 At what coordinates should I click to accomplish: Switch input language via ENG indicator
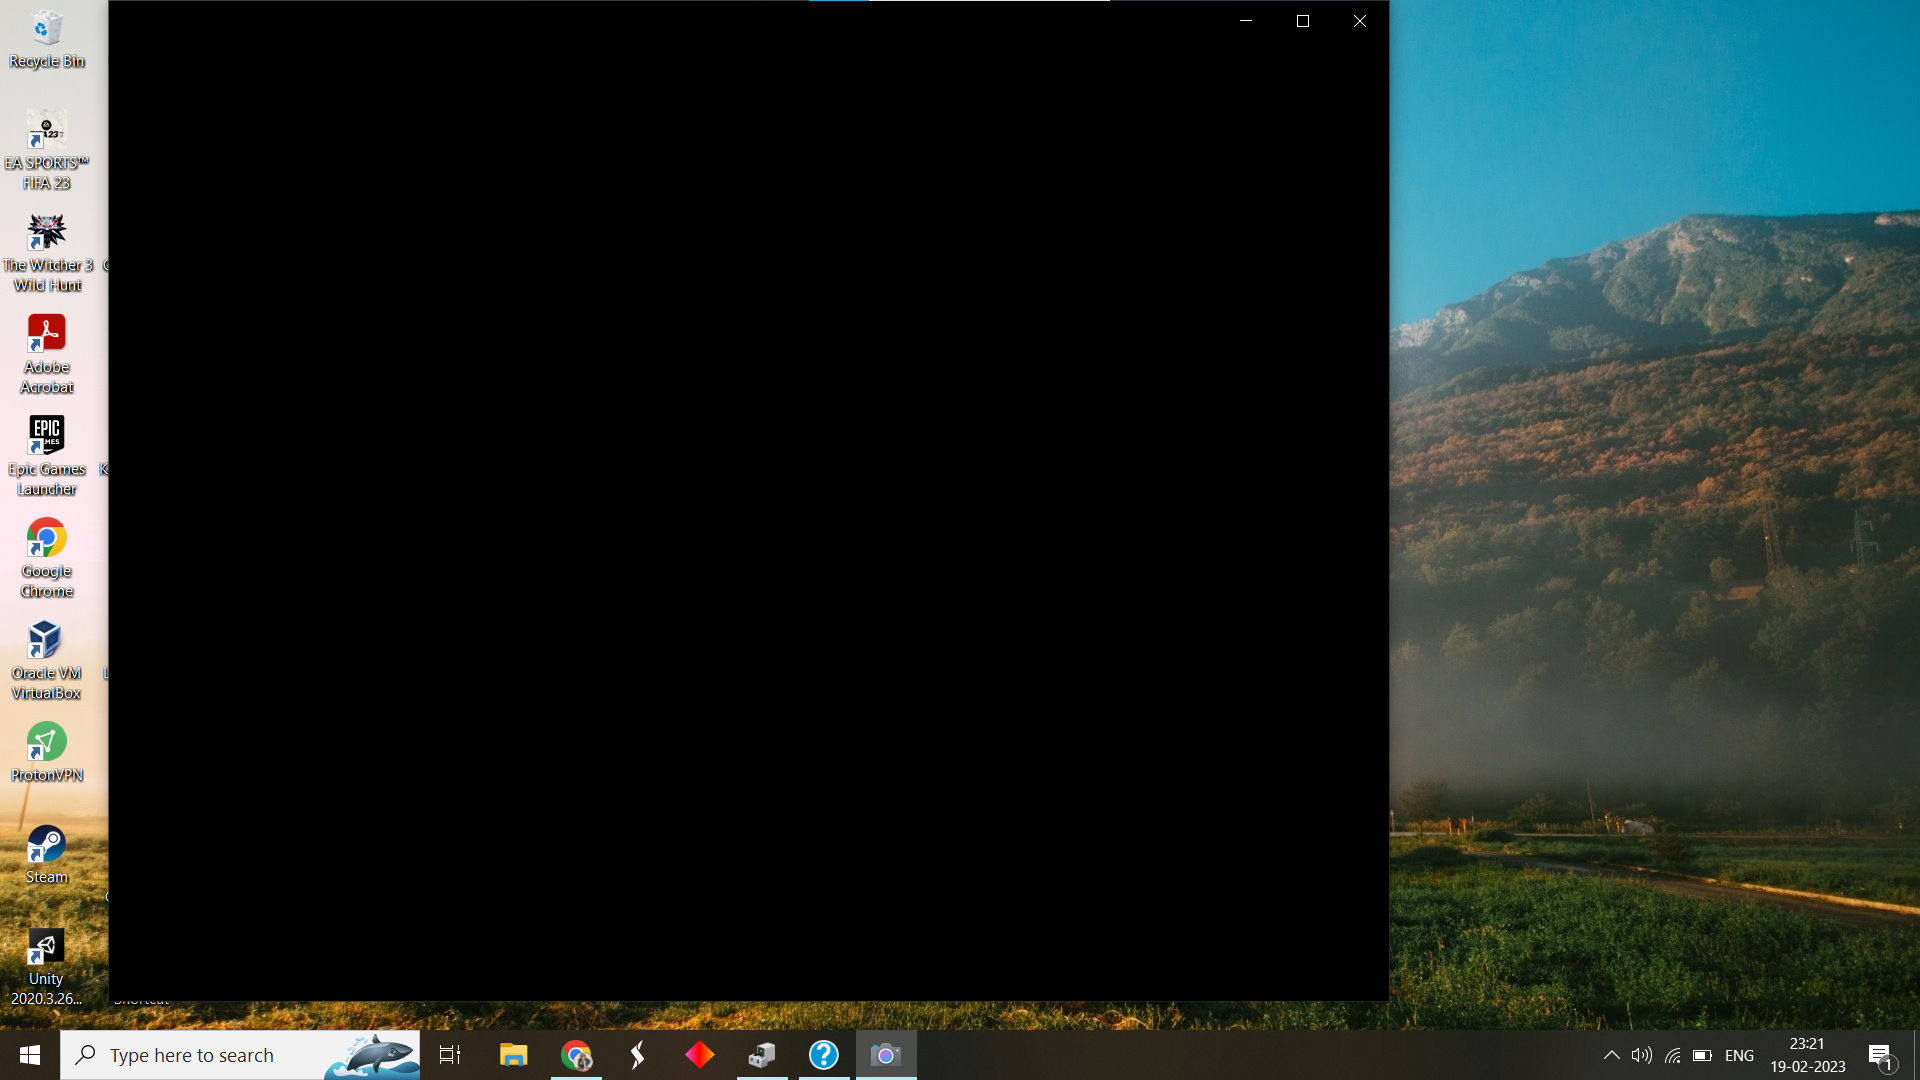click(1739, 1055)
